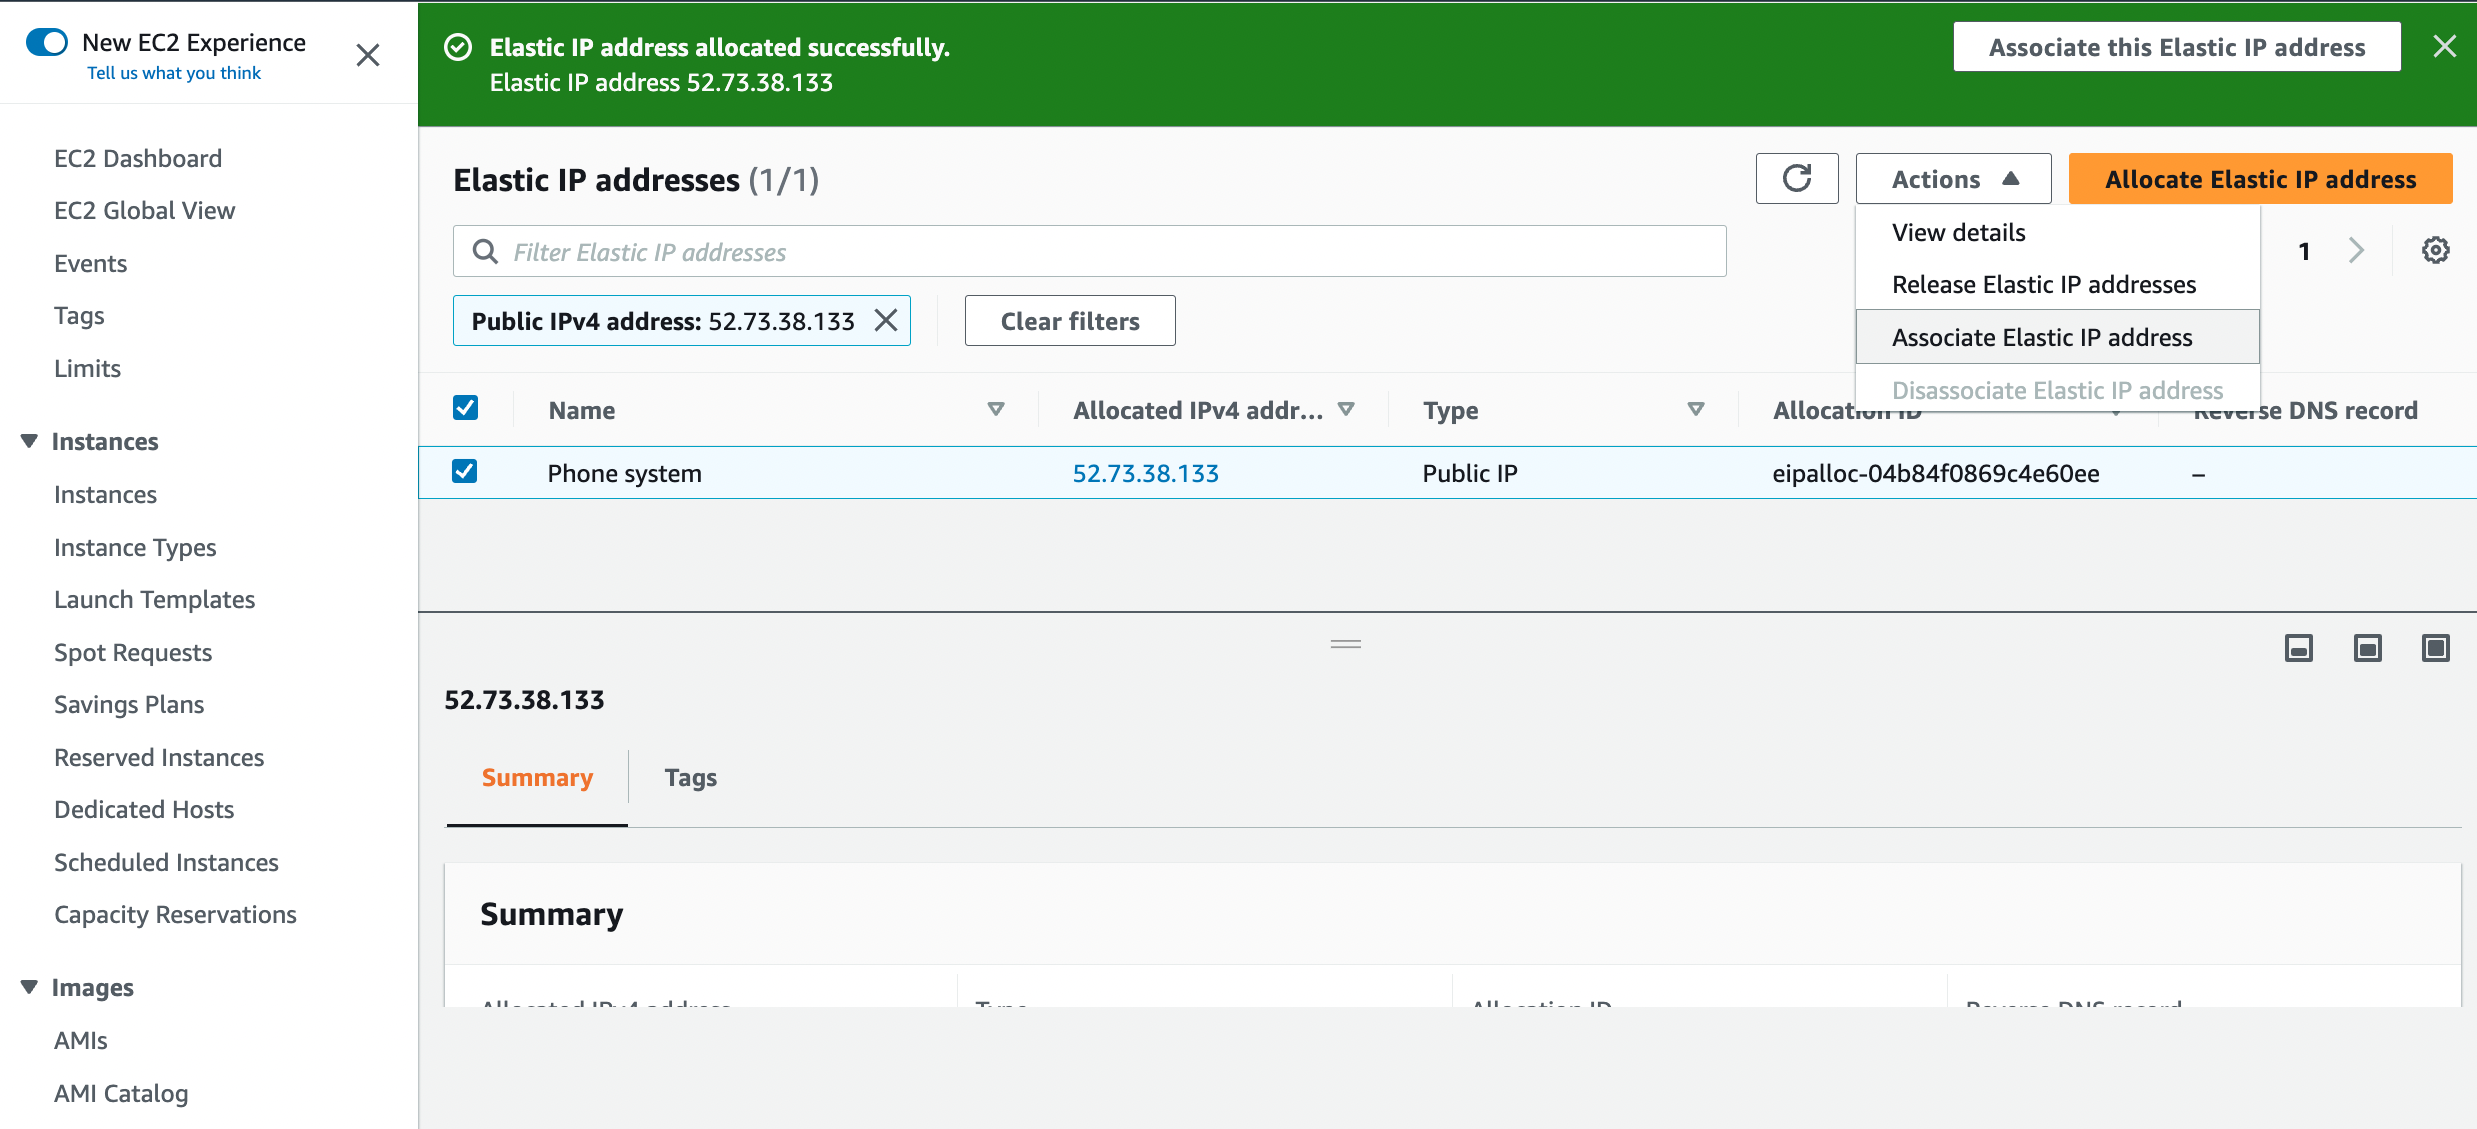Image resolution: width=2477 pixels, height=1129 pixels.
Task: Open Launch Templates page
Action: (x=154, y=599)
